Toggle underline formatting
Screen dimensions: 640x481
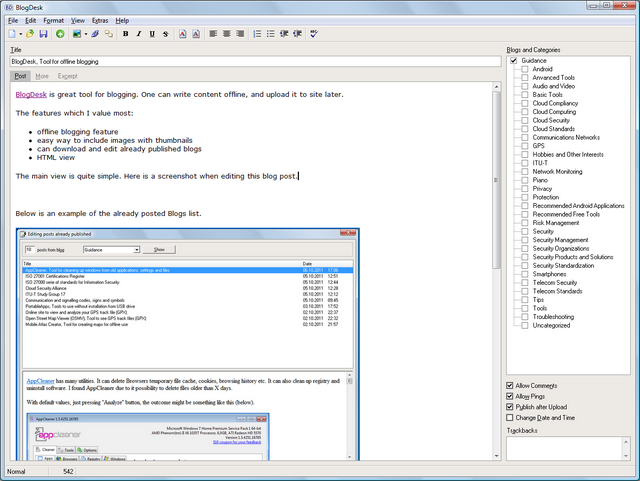click(x=152, y=34)
